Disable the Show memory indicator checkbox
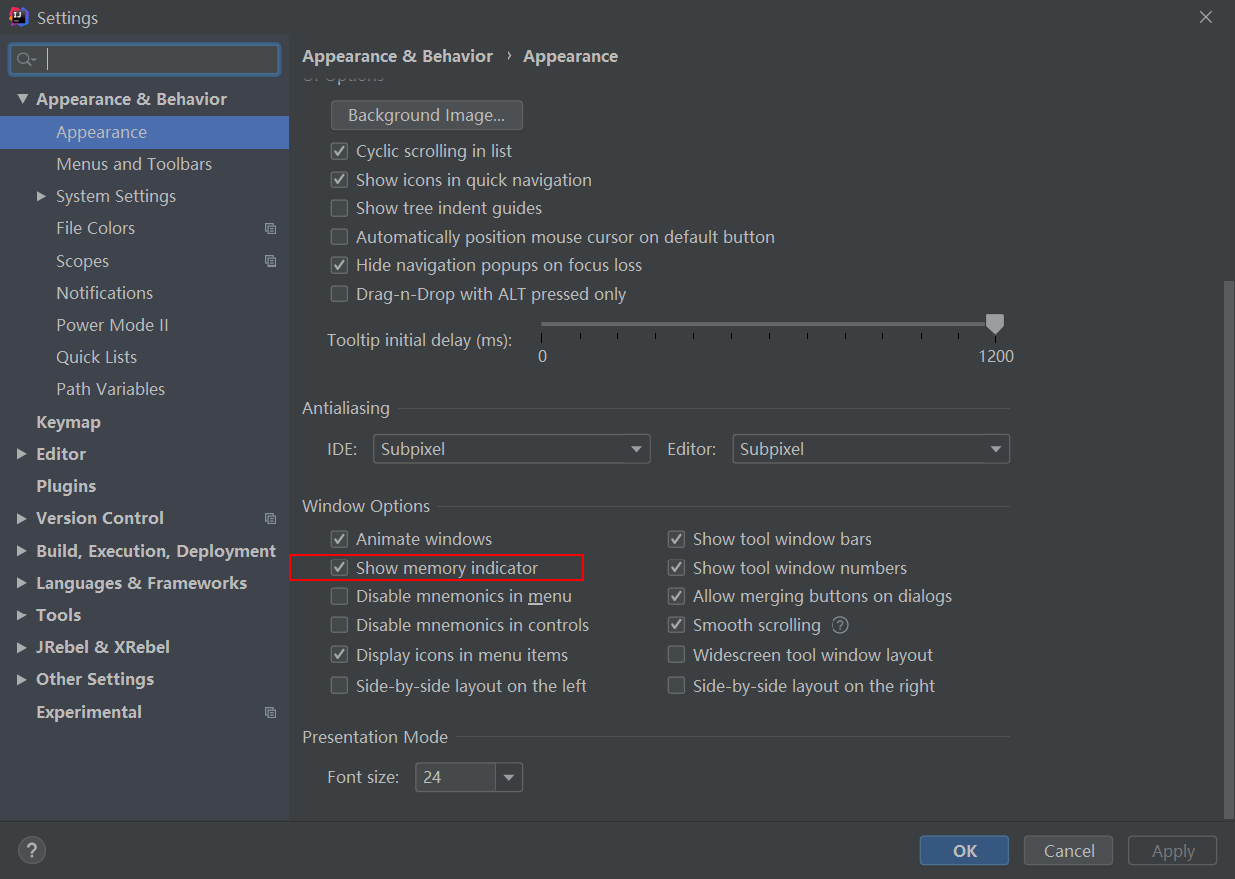The height and width of the screenshot is (879, 1235). point(340,568)
